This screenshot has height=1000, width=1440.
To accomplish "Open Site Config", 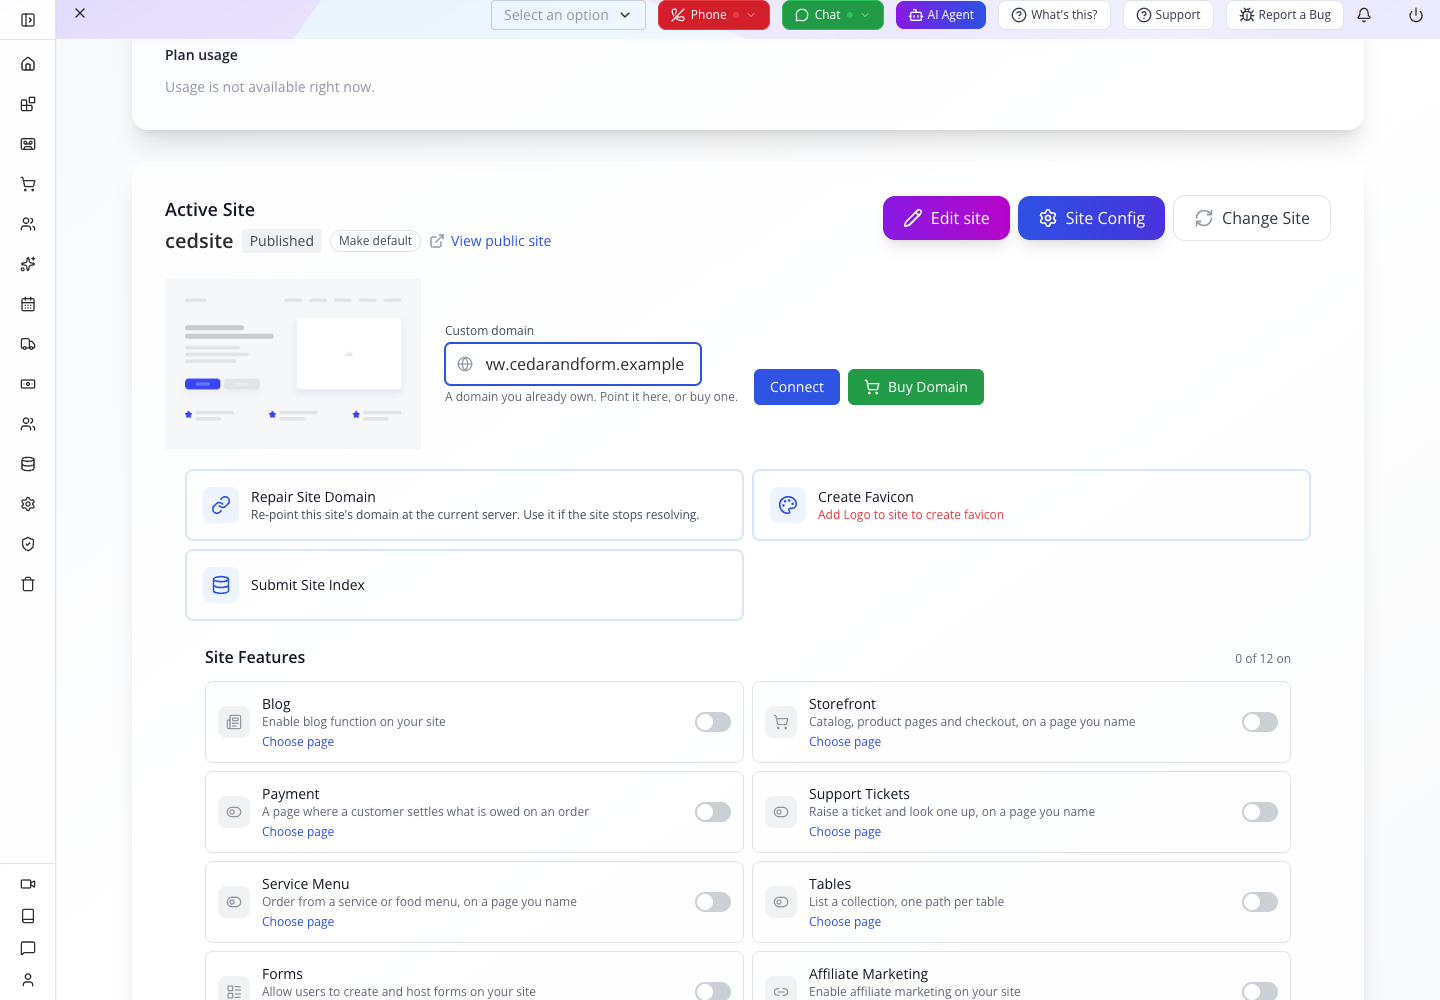I will [1091, 218].
